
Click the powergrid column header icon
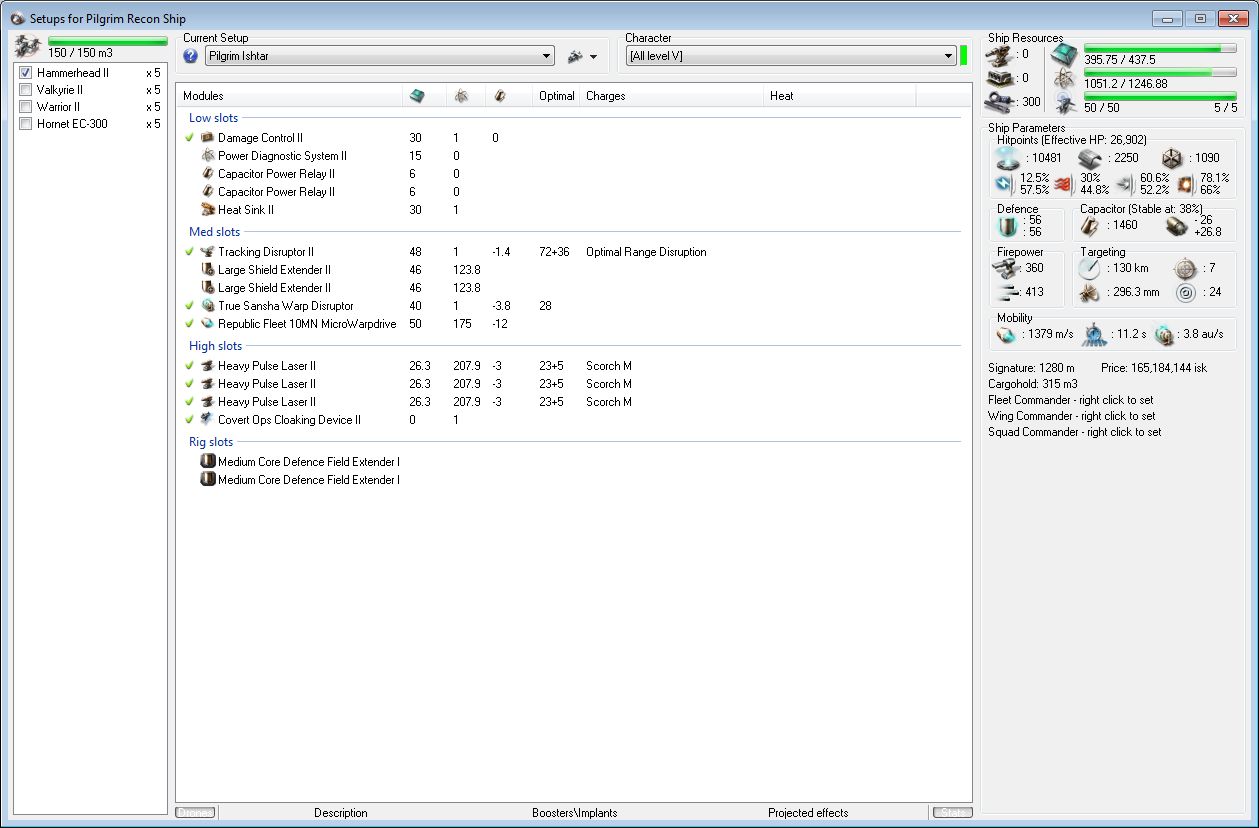(x=461, y=96)
